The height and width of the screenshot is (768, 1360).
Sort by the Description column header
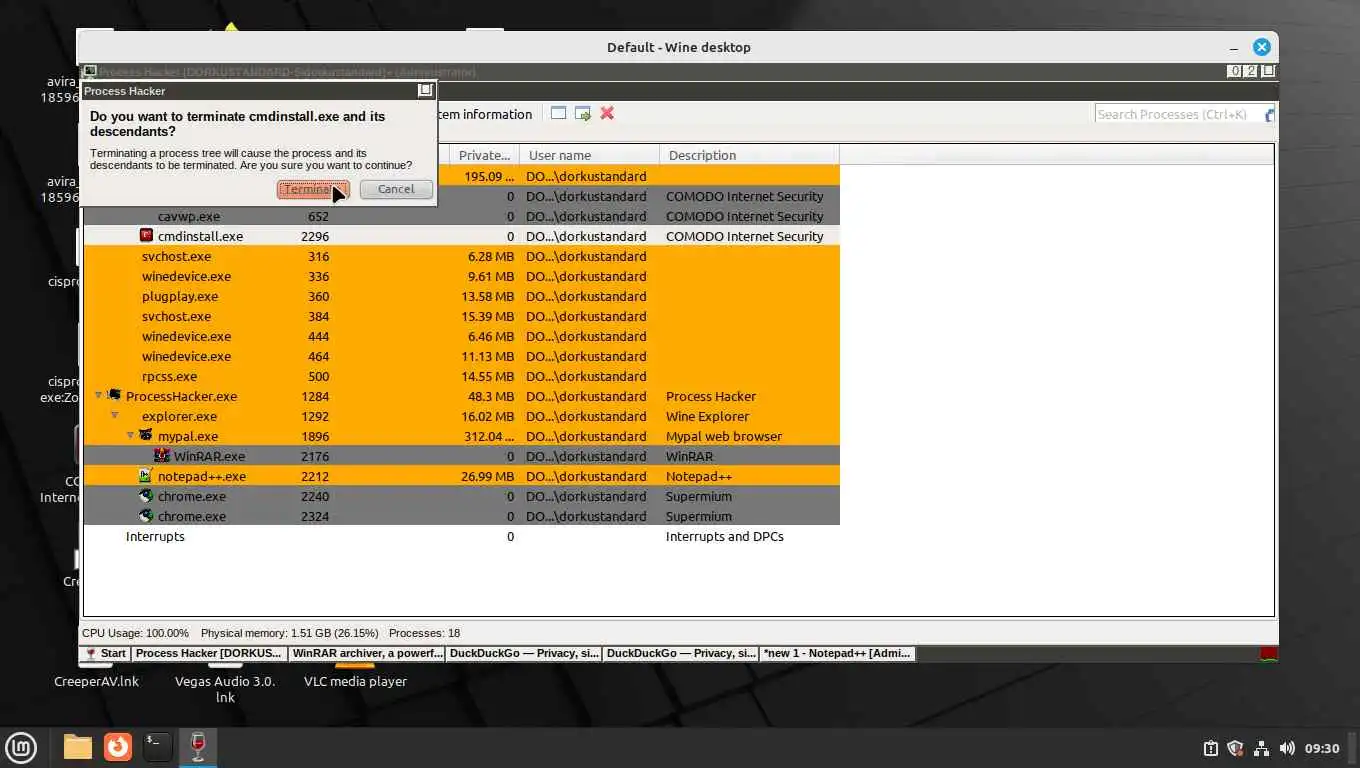[x=749, y=155]
